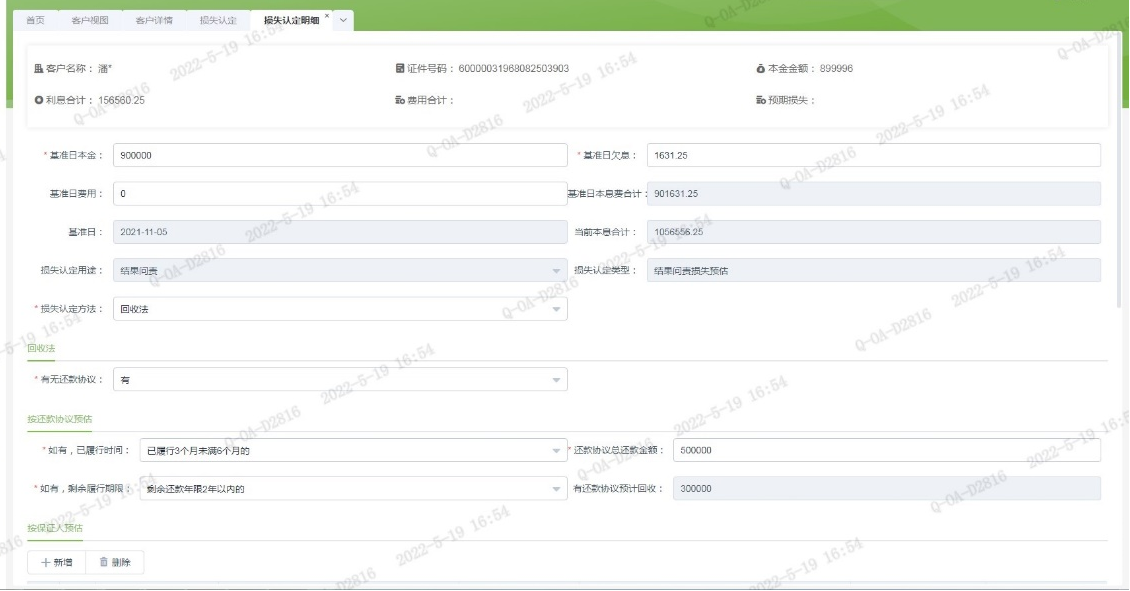Click the icon beside 预期损失
Screen dimensions: 1130x591
760,100
